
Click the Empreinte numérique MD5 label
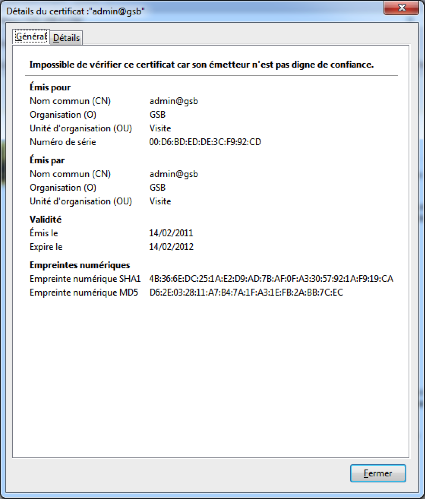pos(84,293)
